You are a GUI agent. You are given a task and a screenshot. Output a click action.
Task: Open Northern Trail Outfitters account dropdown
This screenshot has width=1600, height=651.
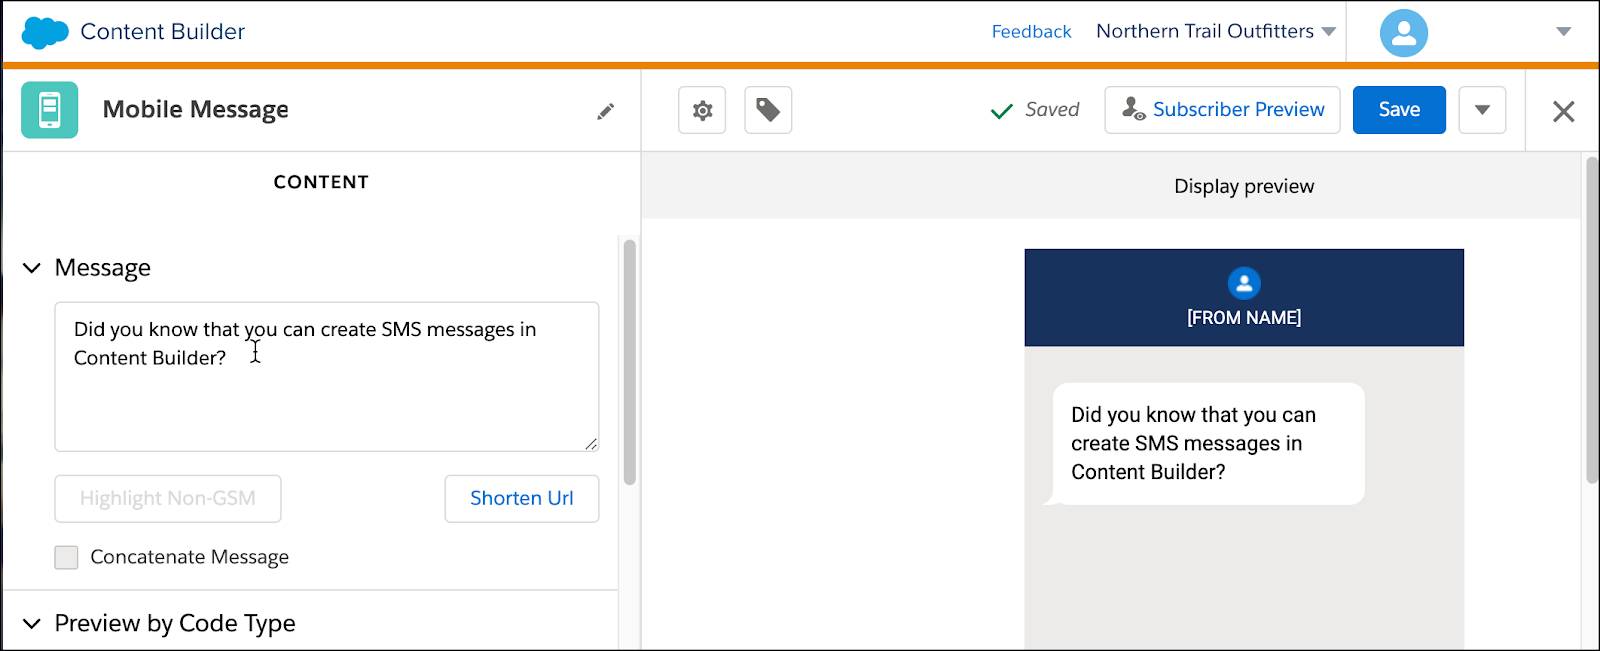click(x=1215, y=32)
